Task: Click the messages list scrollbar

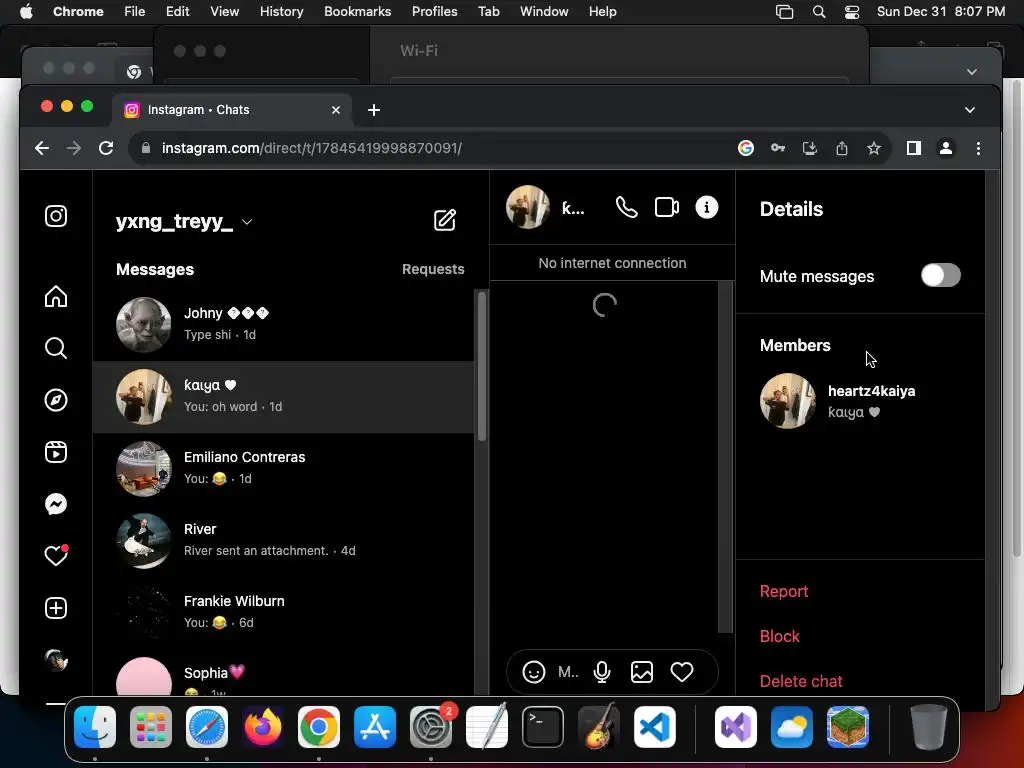Action: pyautogui.click(x=482, y=366)
